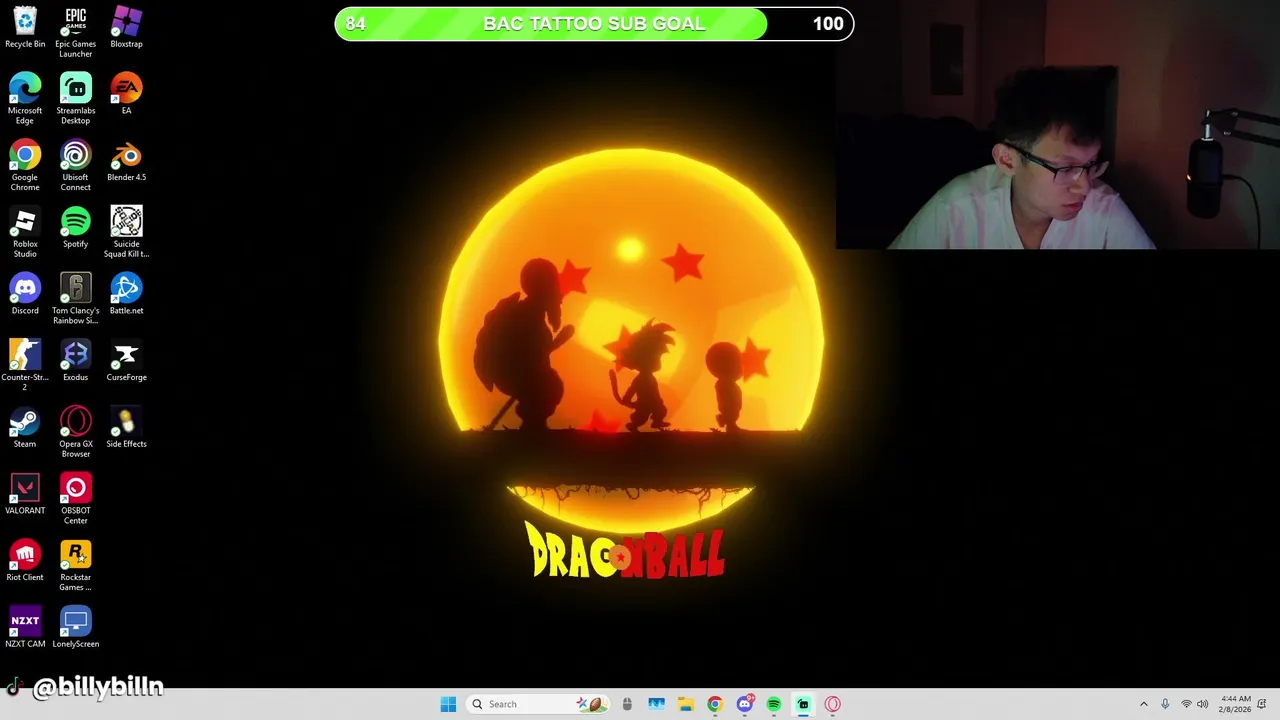
Task: Open the EA app desktop icon
Action: point(126,94)
